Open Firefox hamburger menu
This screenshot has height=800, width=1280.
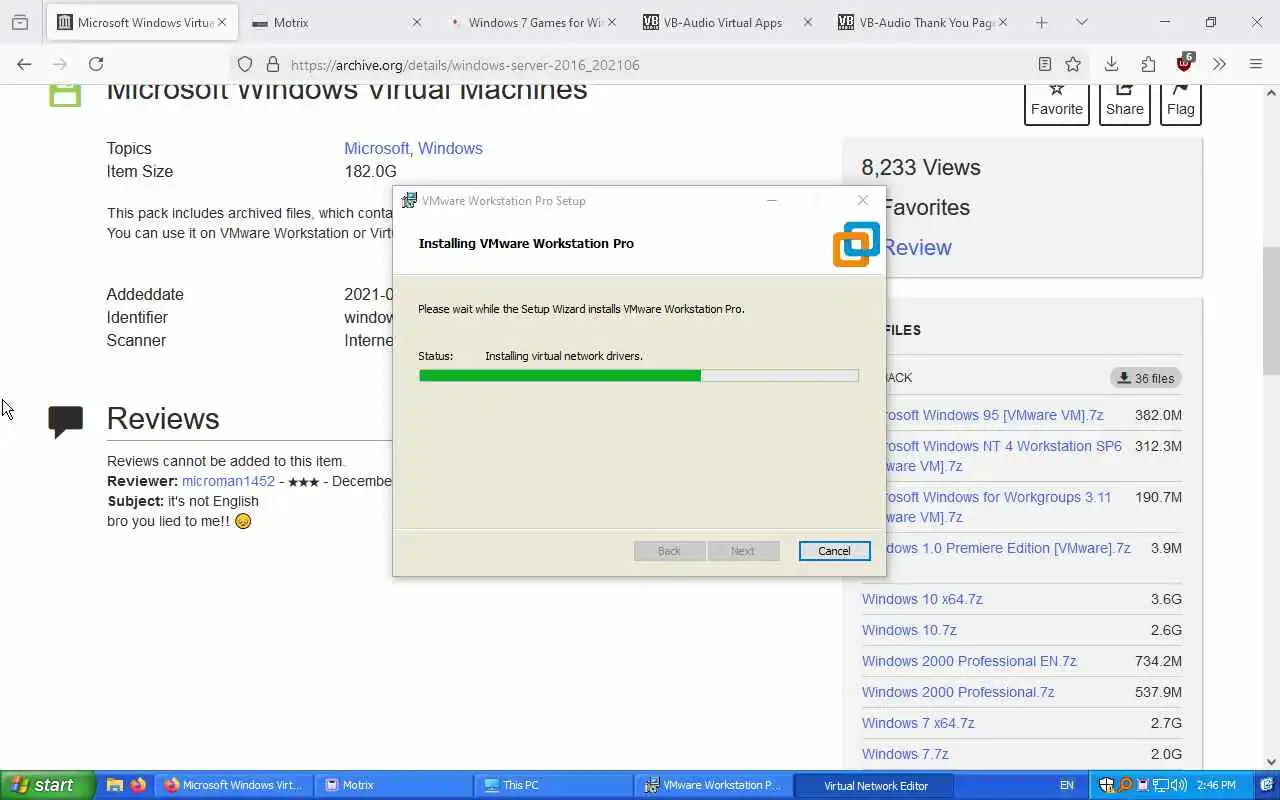click(x=1256, y=64)
